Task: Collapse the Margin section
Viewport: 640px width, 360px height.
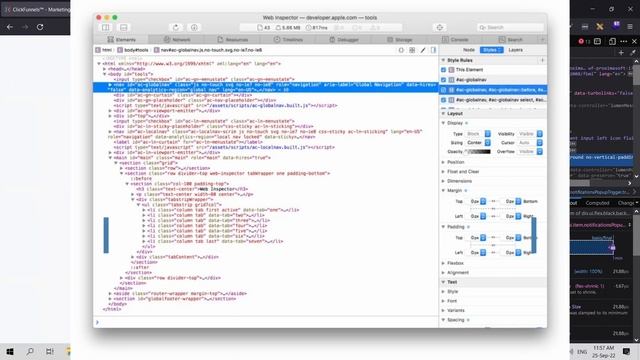Action: click(444, 191)
